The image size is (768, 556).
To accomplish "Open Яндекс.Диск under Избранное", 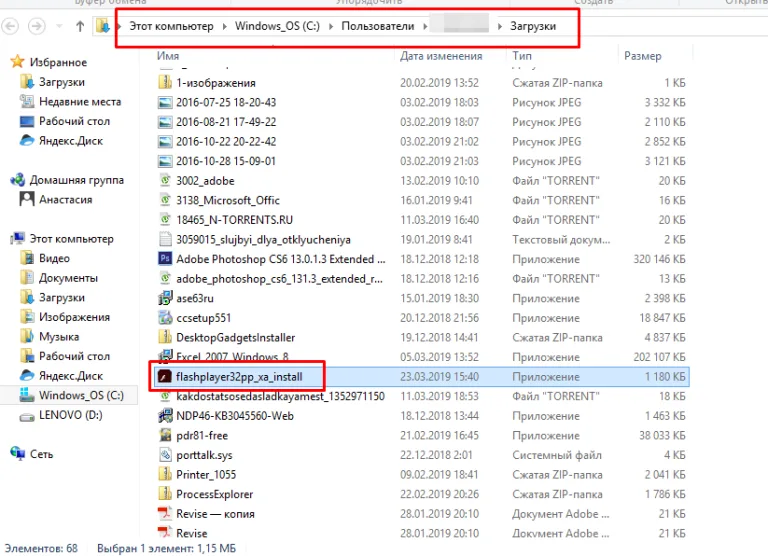I will (x=71, y=141).
